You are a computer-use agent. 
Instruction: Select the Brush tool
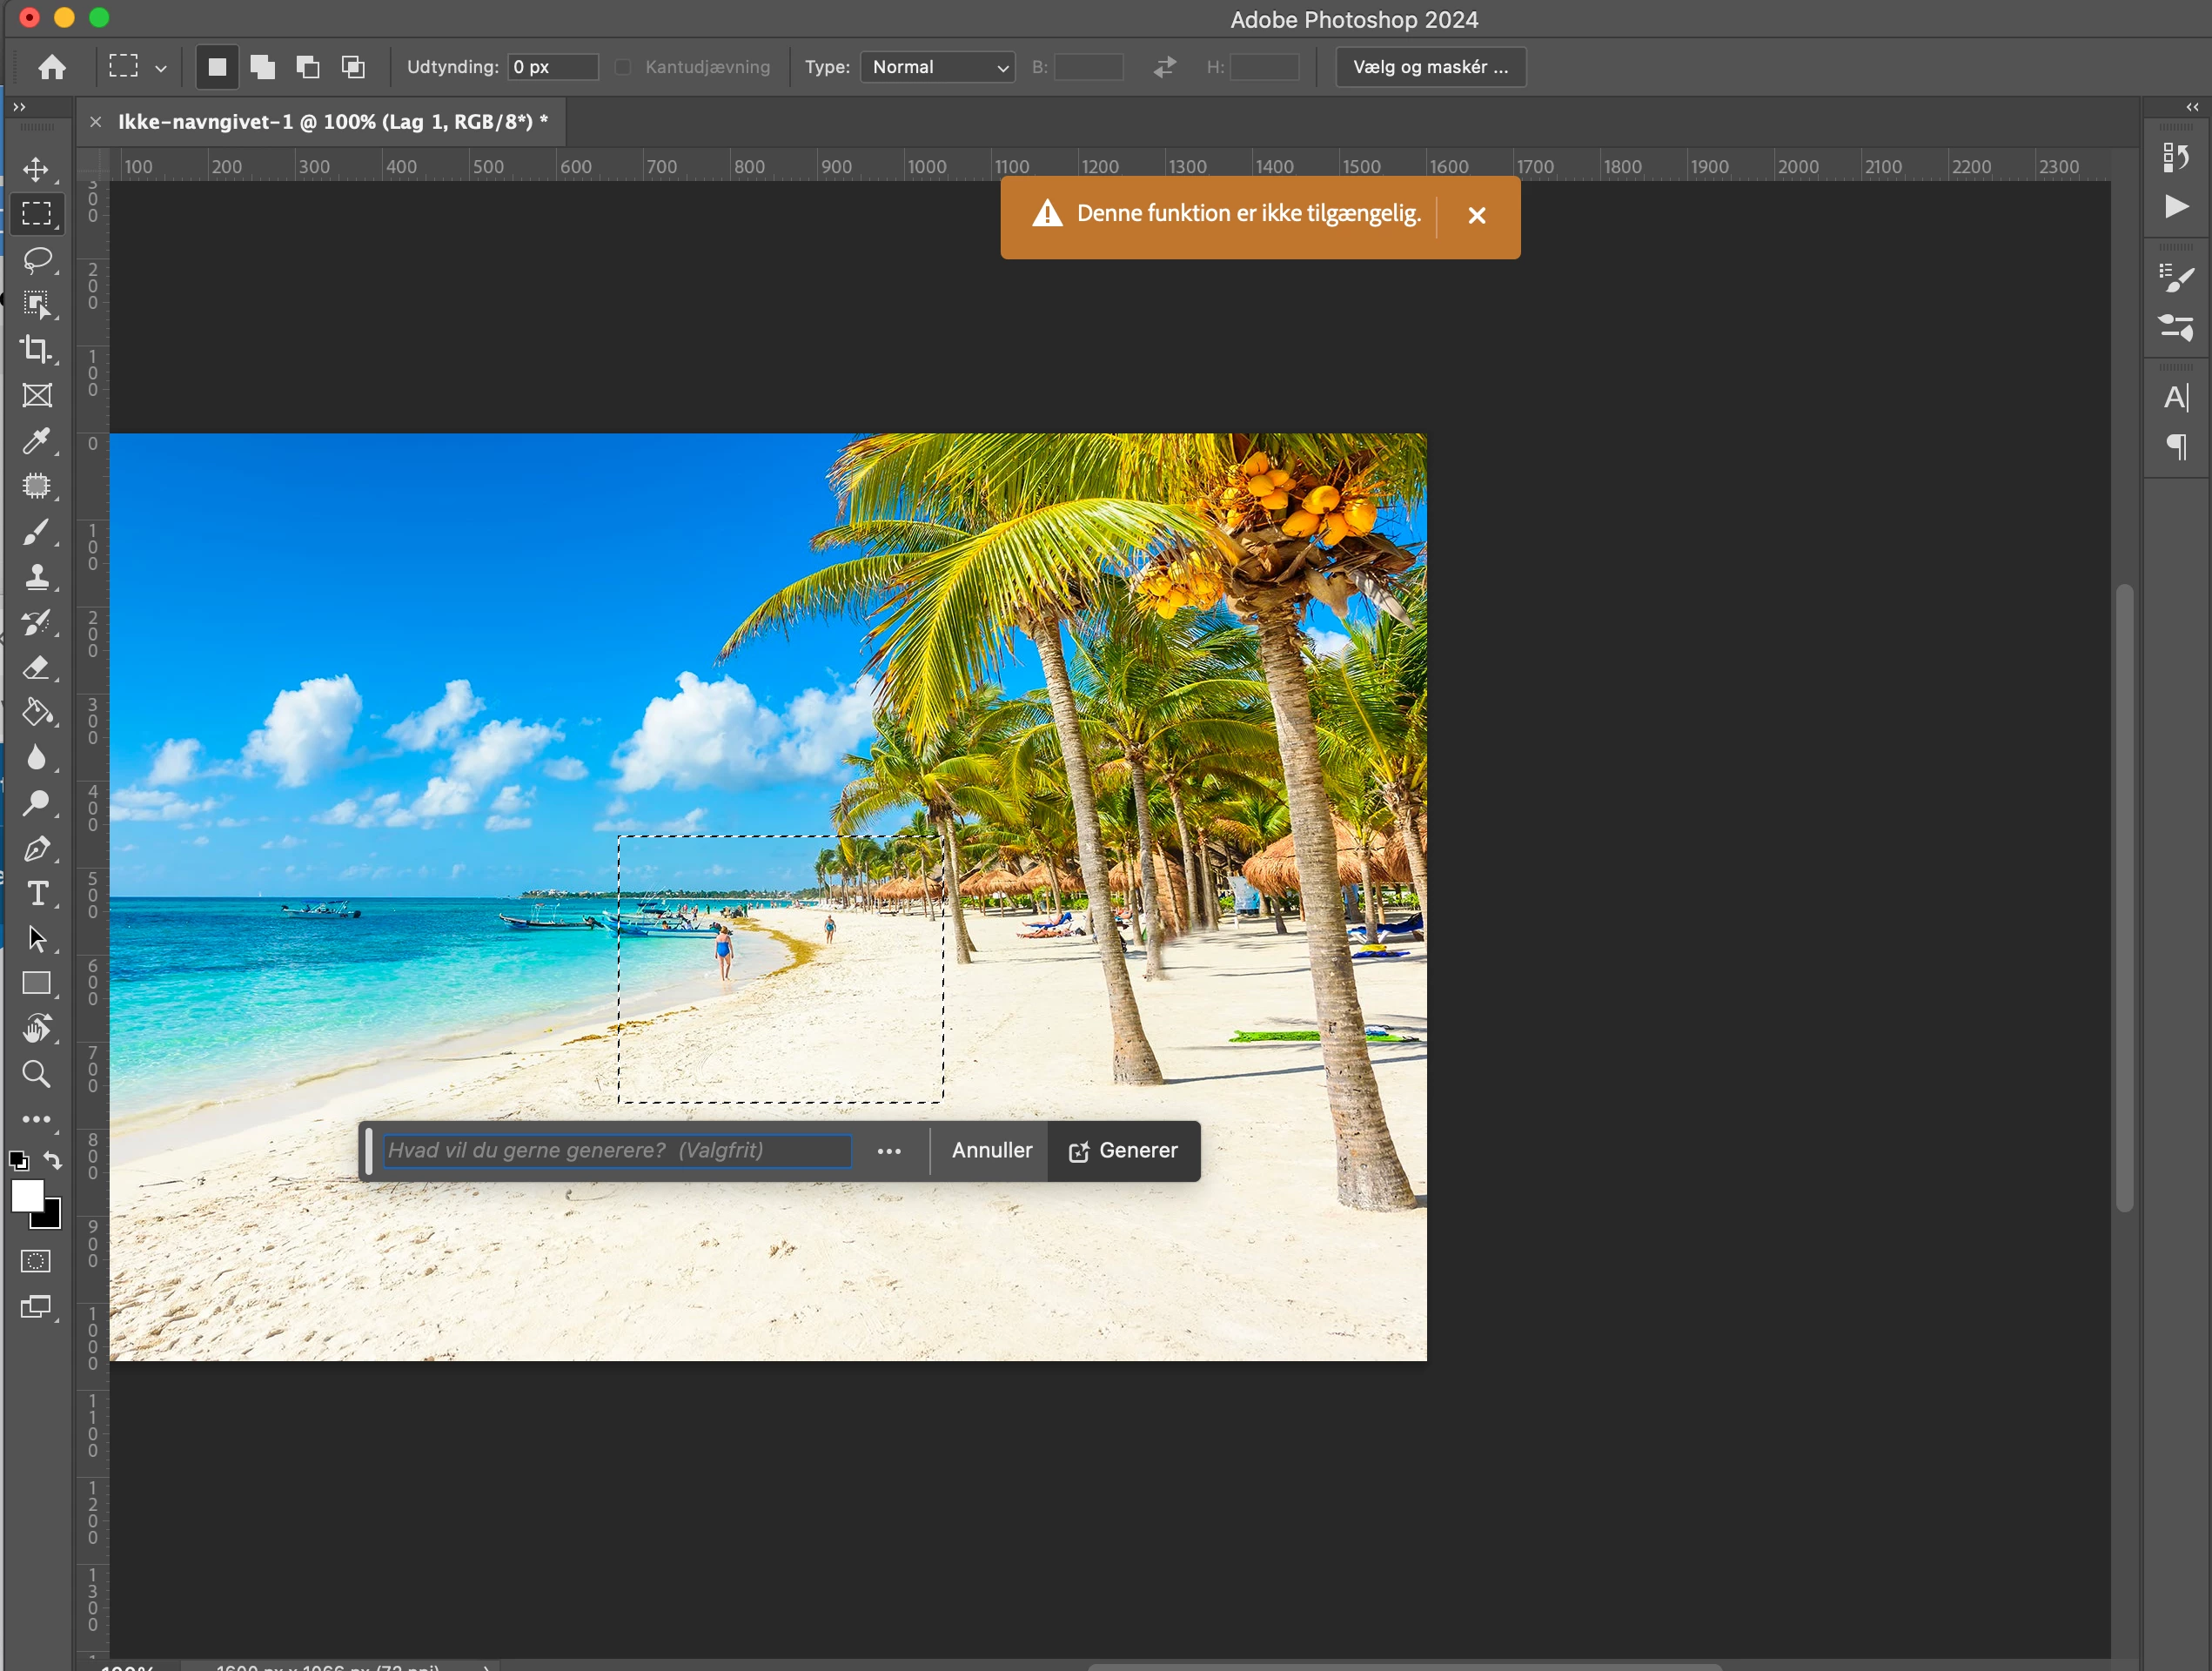(37, 531)
